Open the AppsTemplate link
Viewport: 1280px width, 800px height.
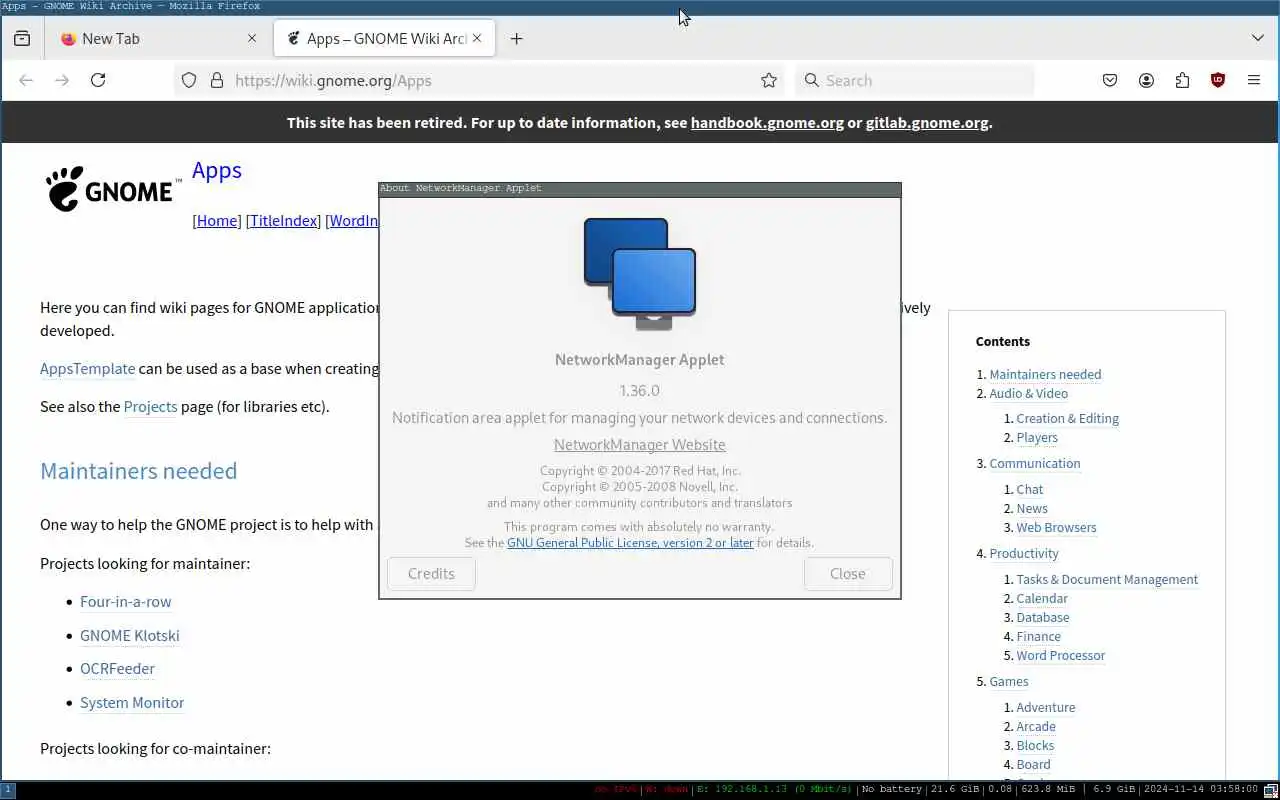87,369
